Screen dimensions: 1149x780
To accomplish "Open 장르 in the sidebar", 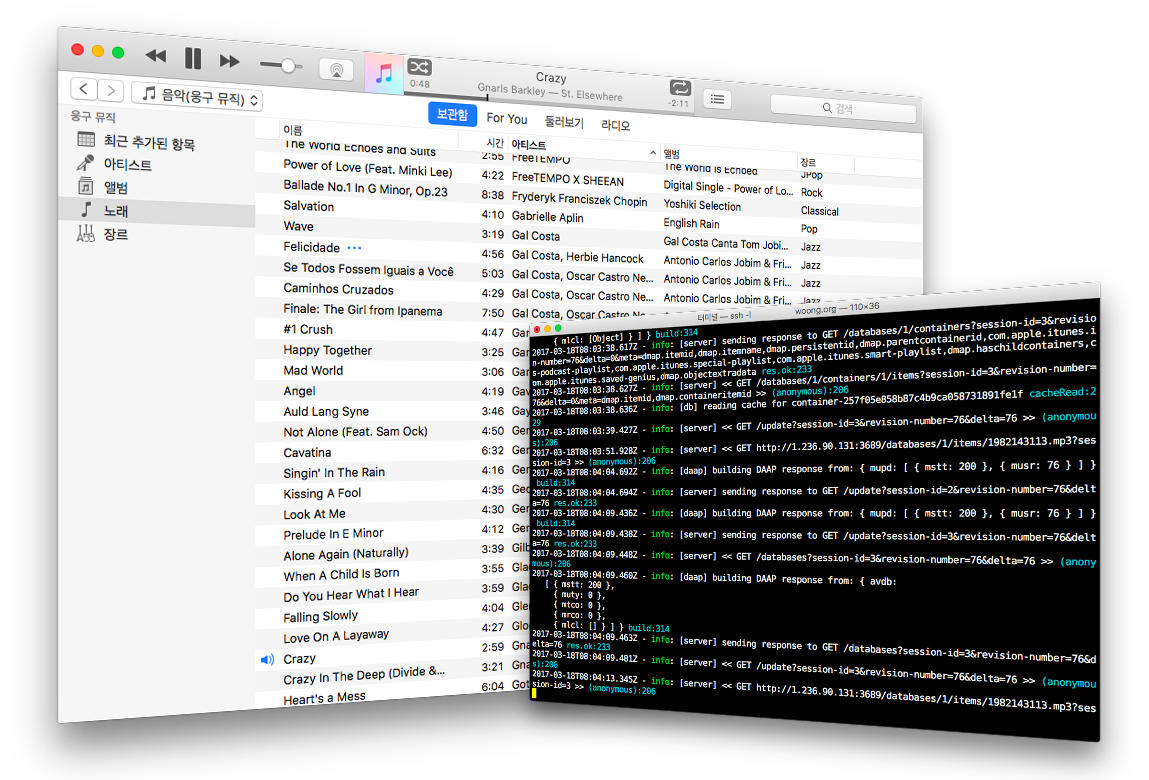I will click(x=116, y=235).
